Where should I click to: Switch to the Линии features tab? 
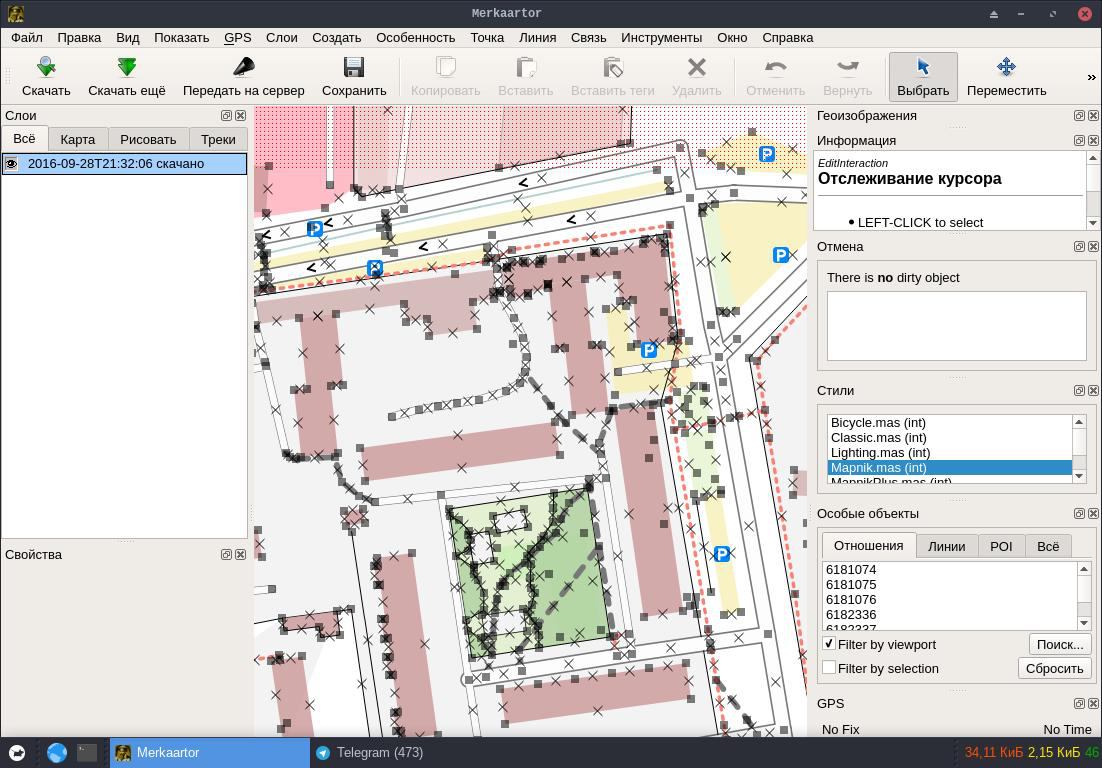point(946,546)
